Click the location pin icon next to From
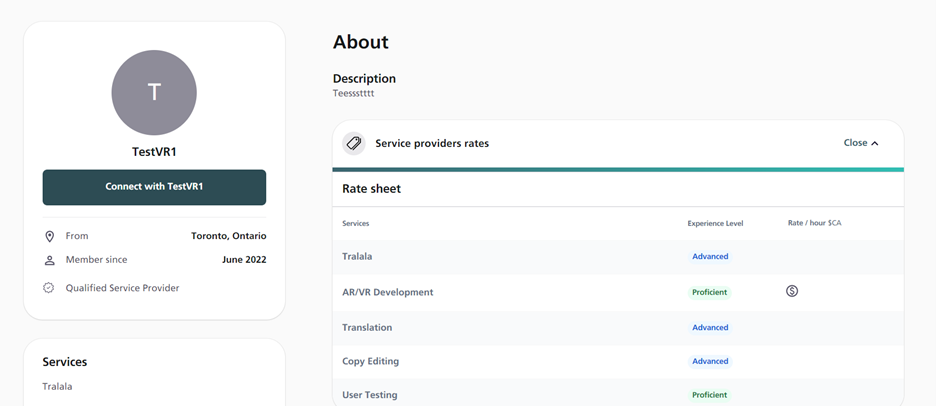This screenshot has height=406, width=936. [x=50, y=236]
